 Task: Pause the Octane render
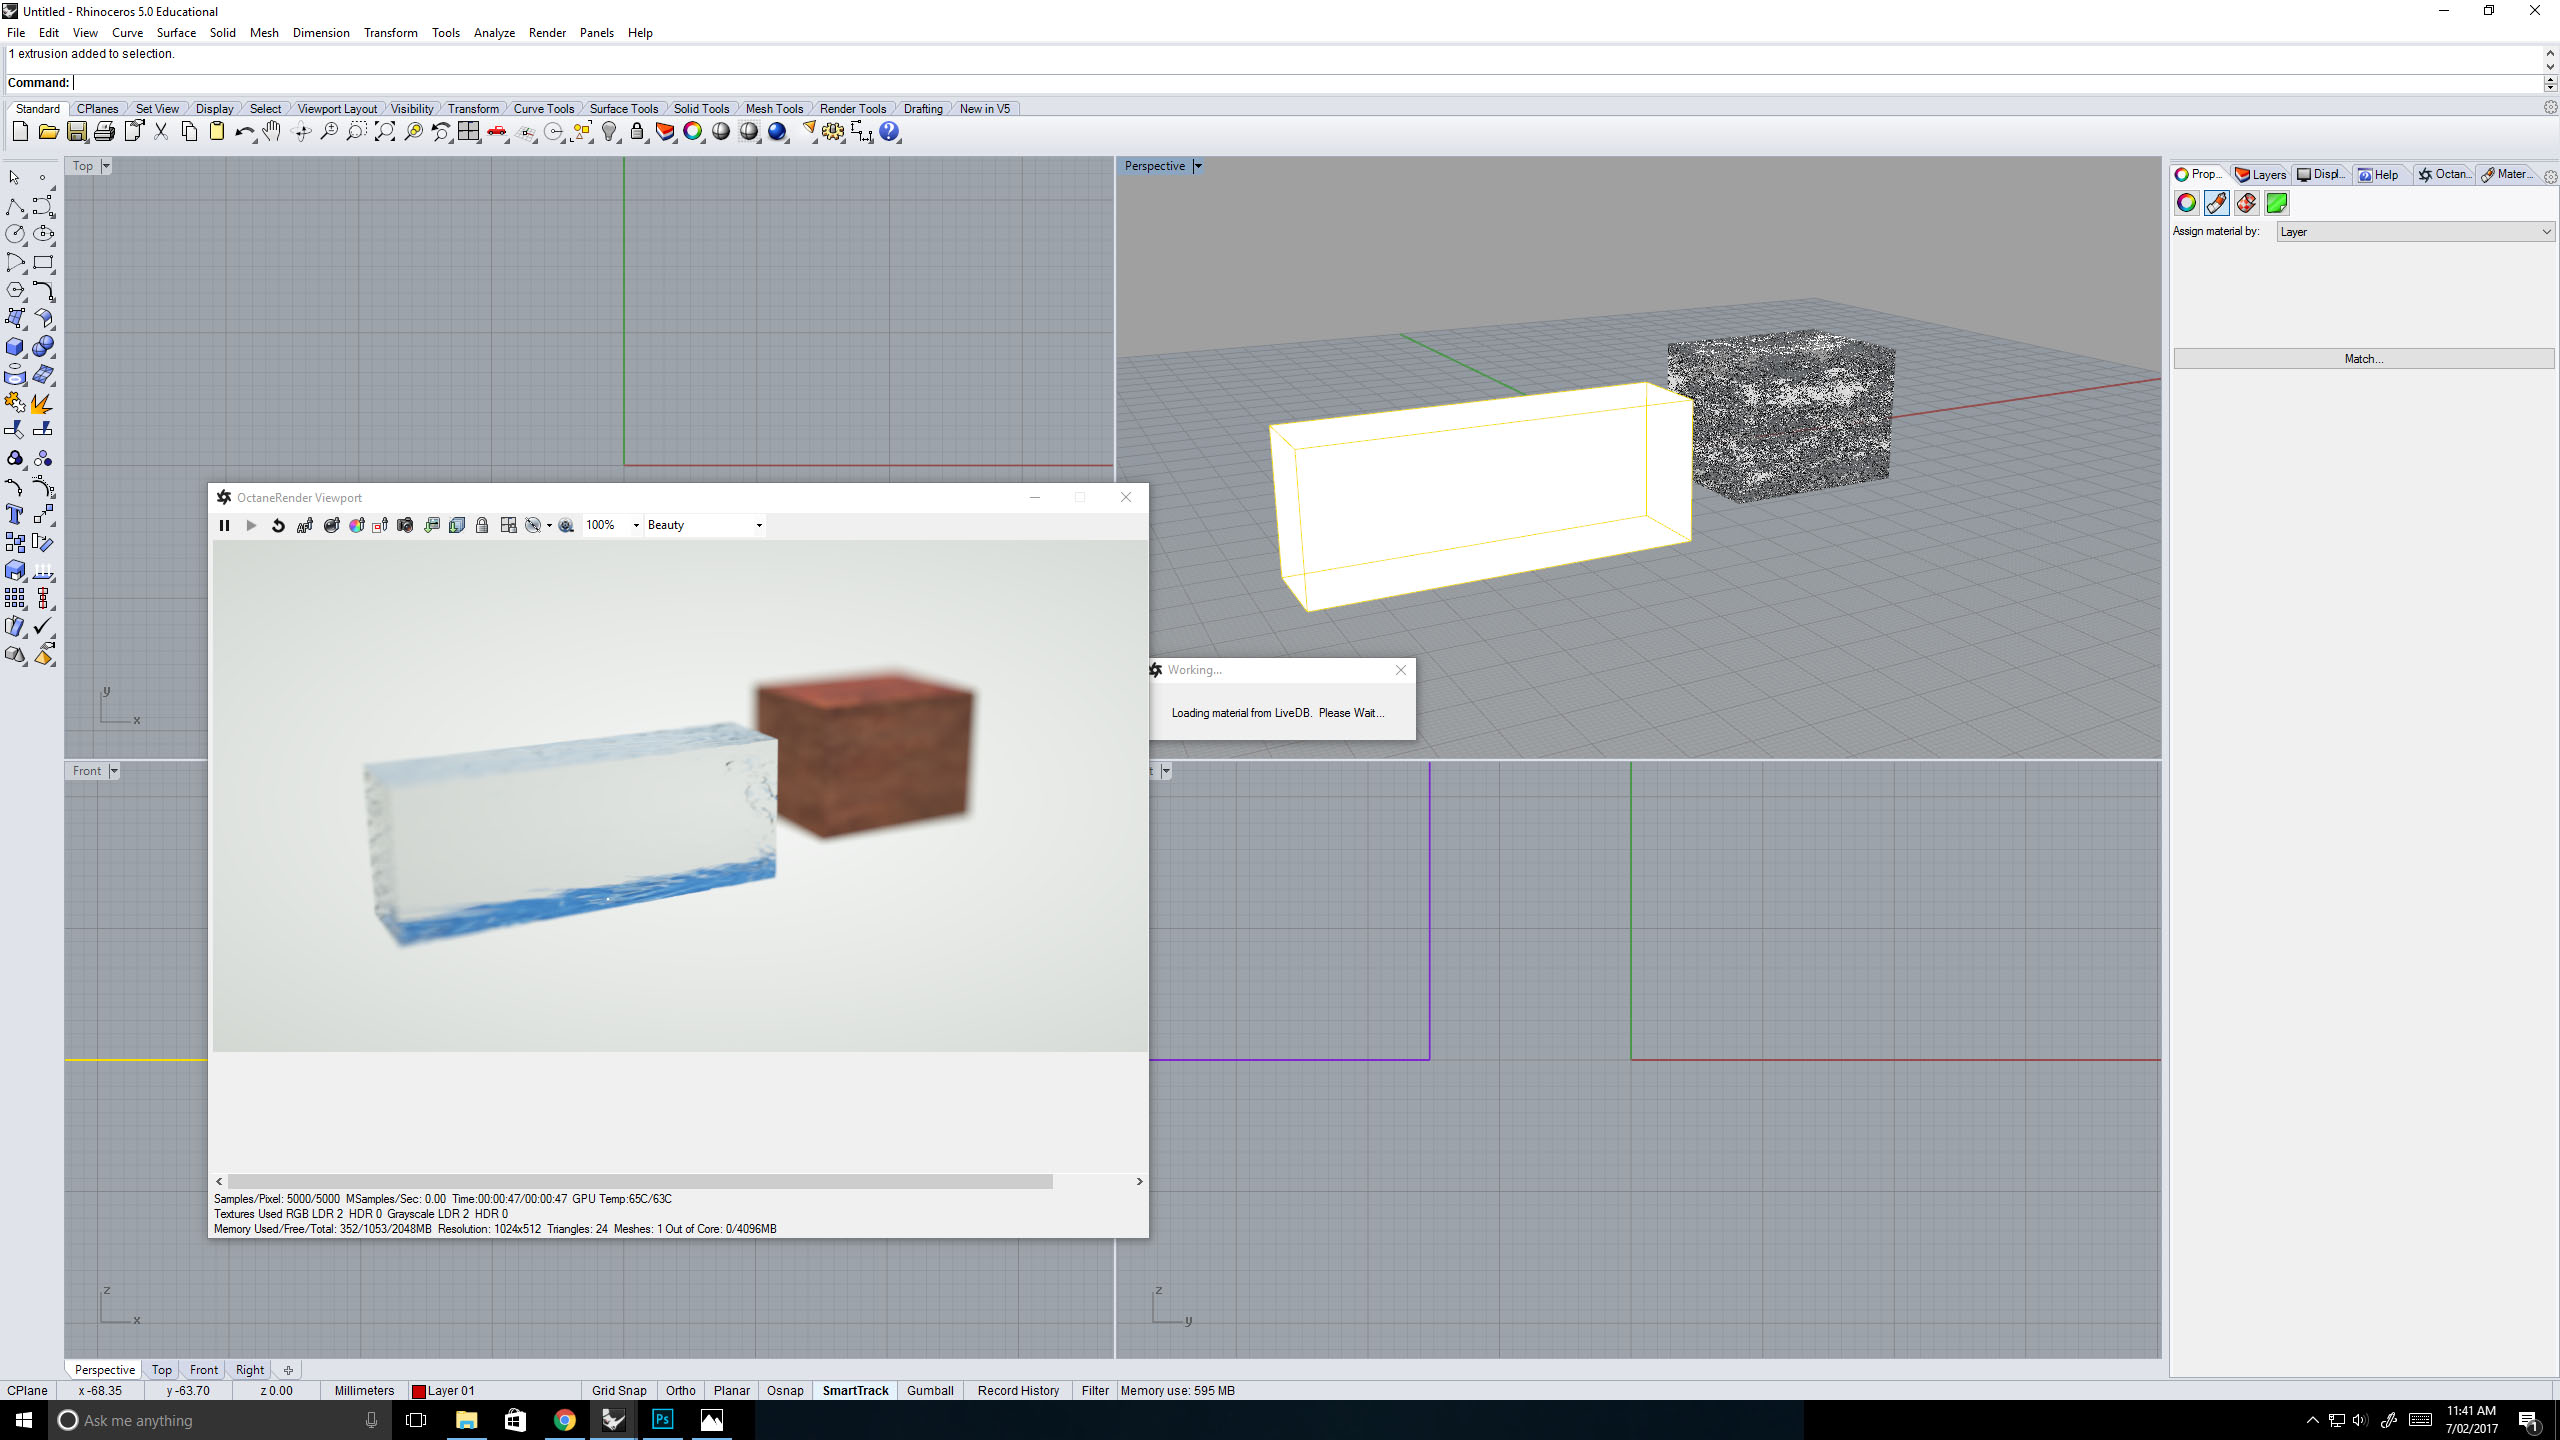224,525
